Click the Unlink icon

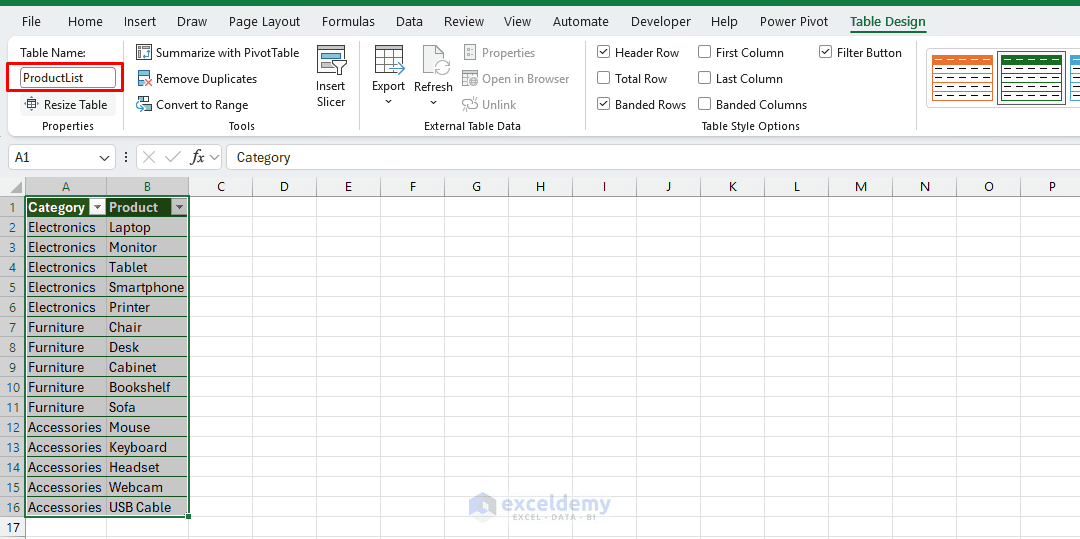470,105
